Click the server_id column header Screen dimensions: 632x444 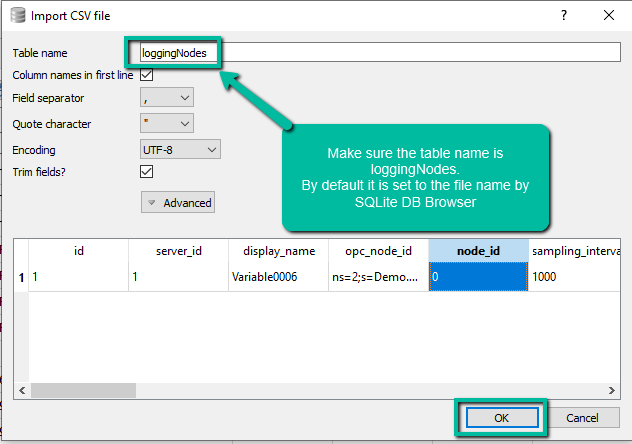178,251
